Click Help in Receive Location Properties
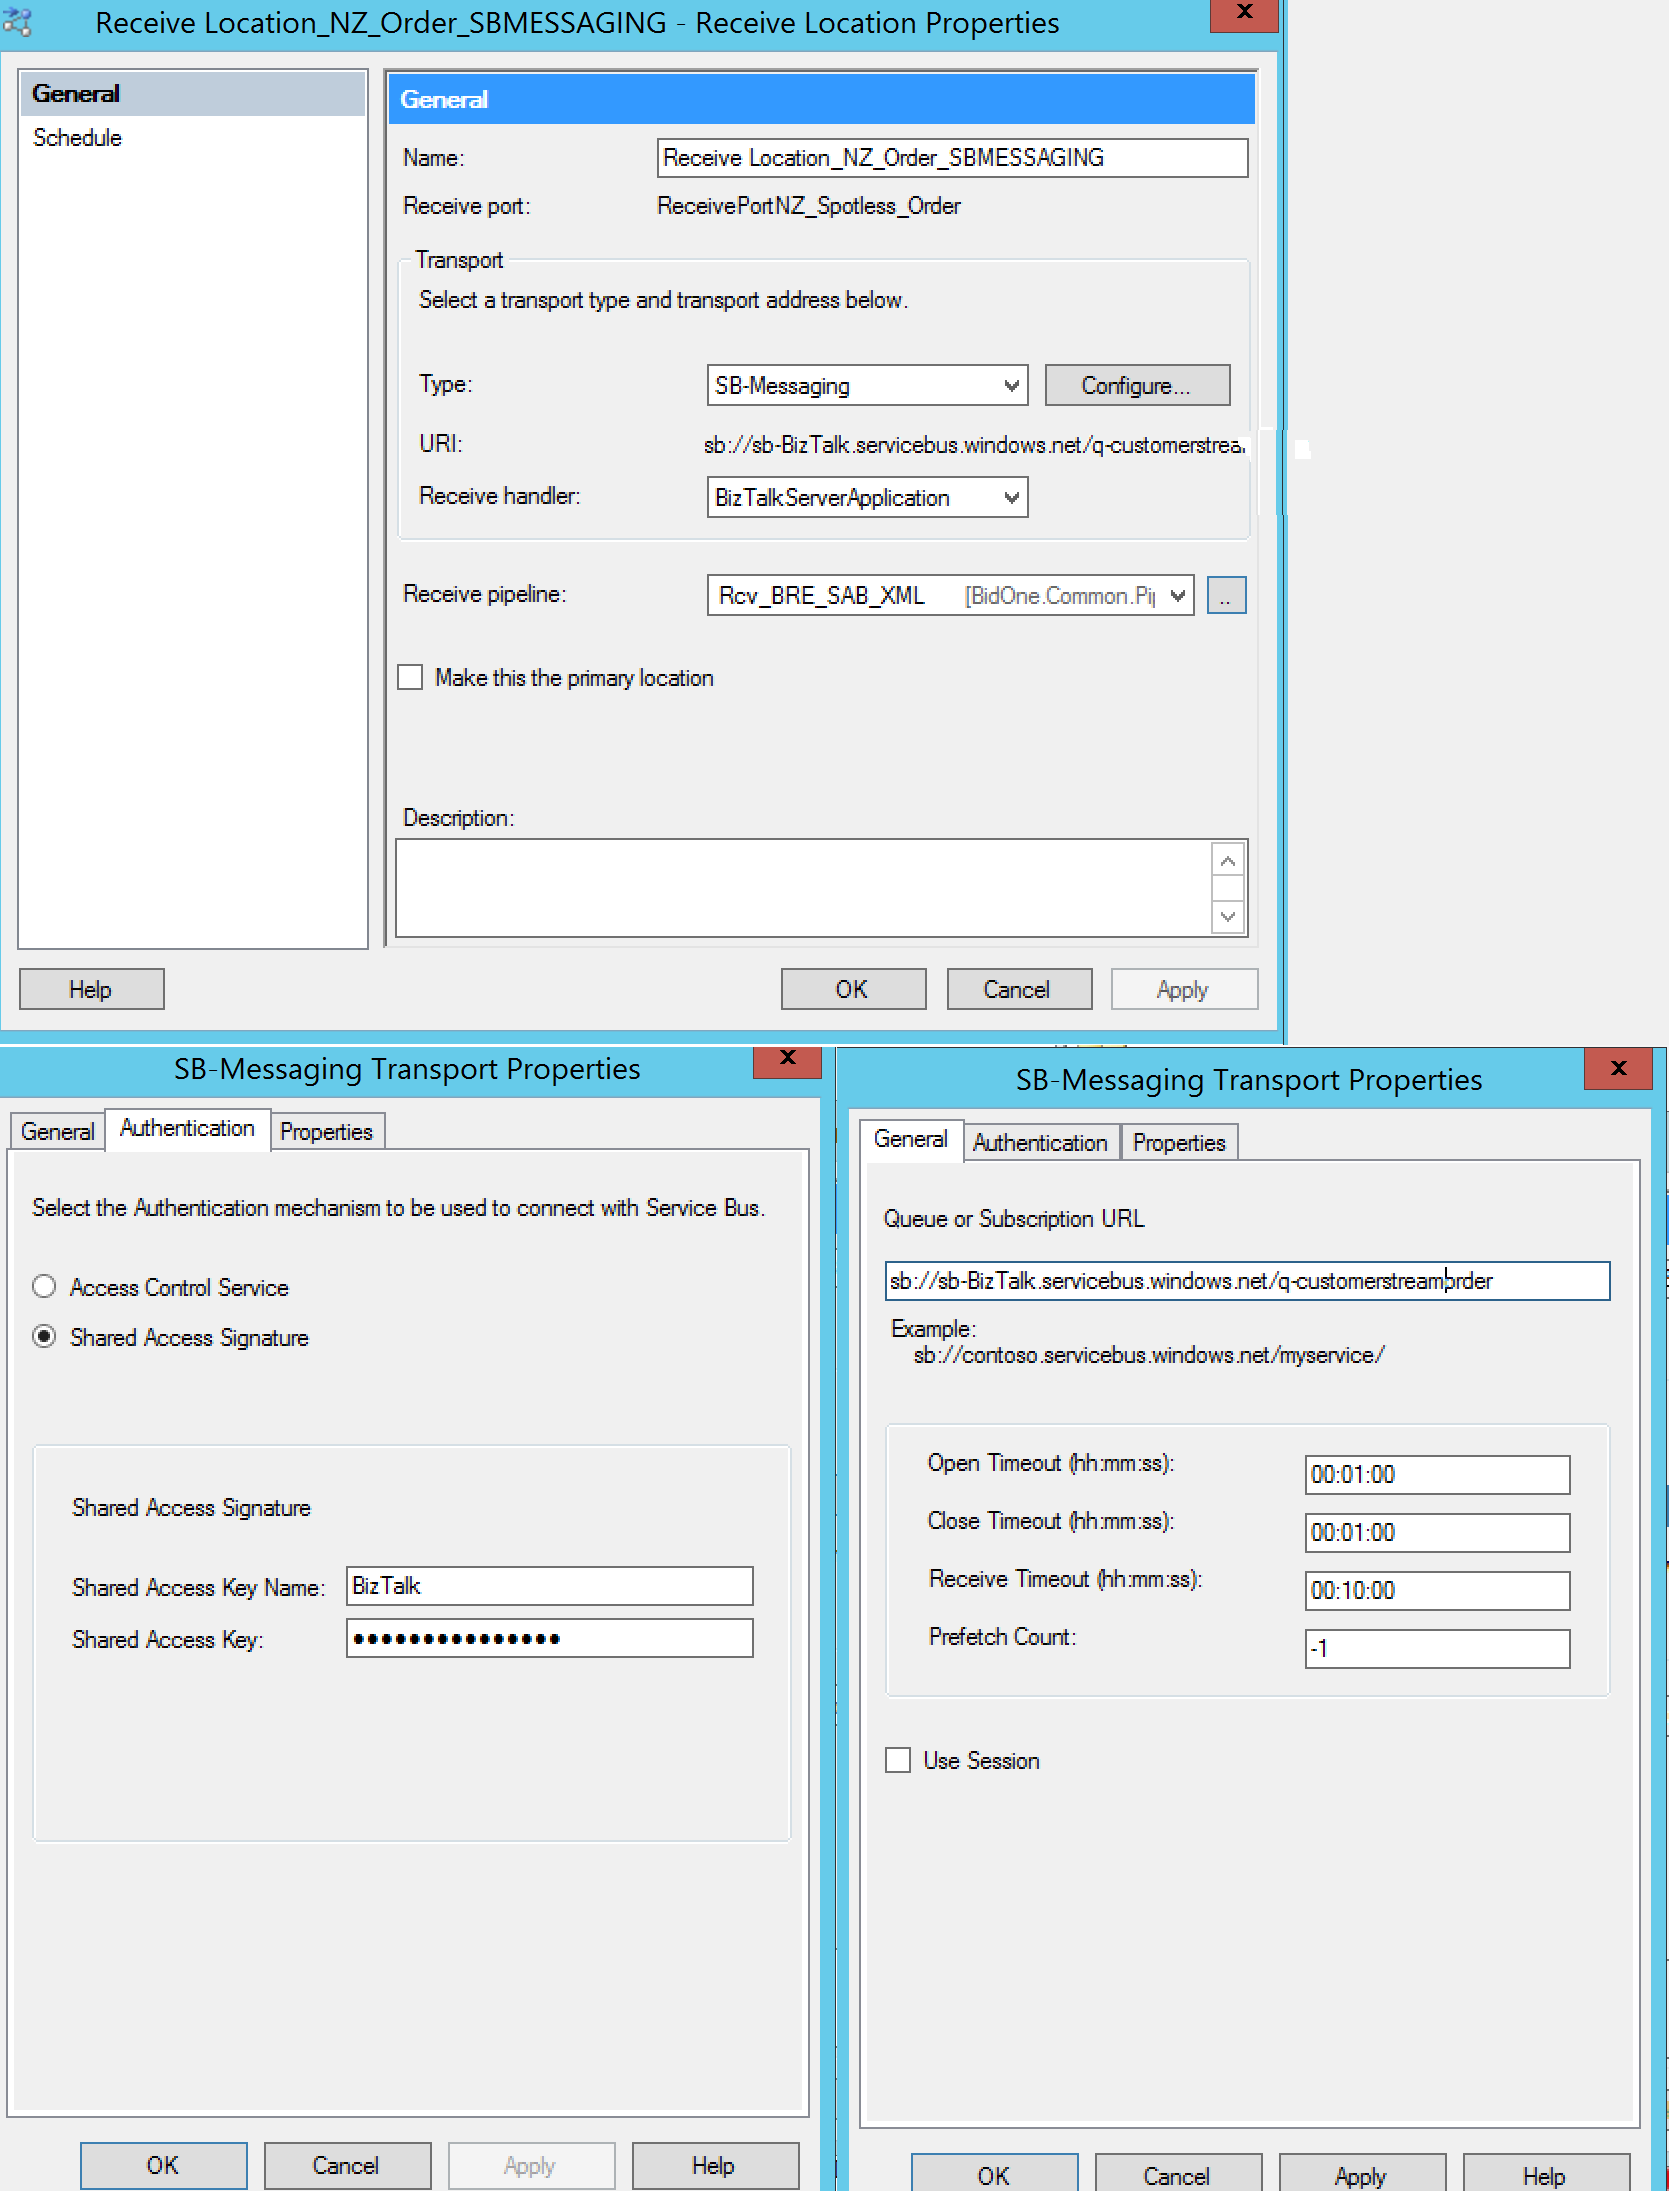Screen dimensions: 1669x2191 pos(91,989)
